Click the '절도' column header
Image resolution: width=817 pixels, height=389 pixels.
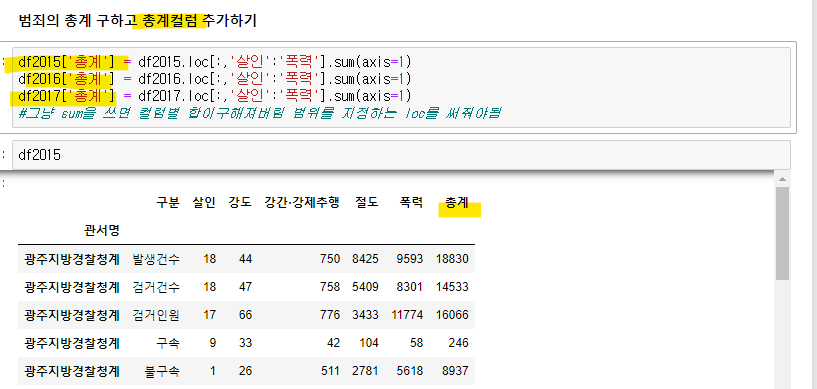367,203
